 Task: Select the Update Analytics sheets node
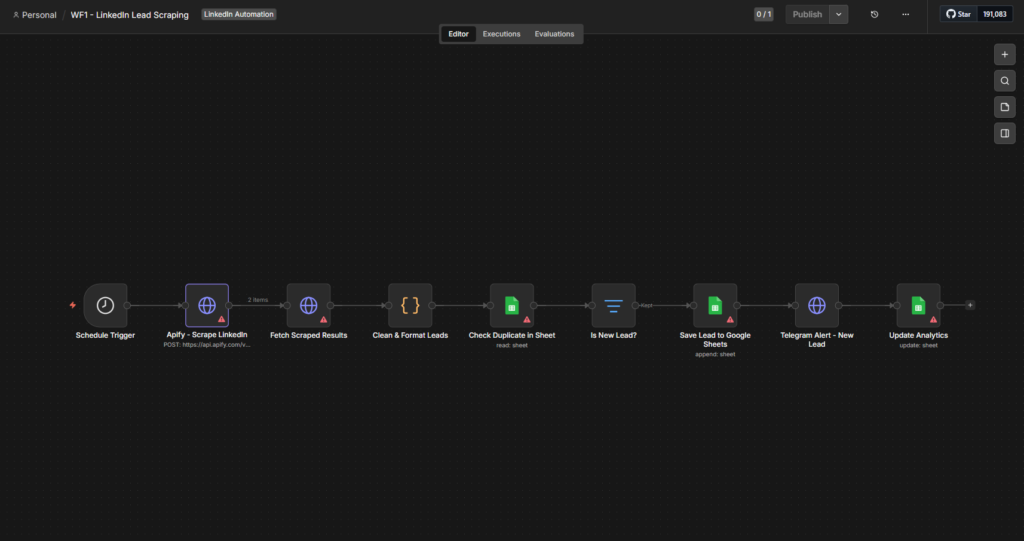918,305
